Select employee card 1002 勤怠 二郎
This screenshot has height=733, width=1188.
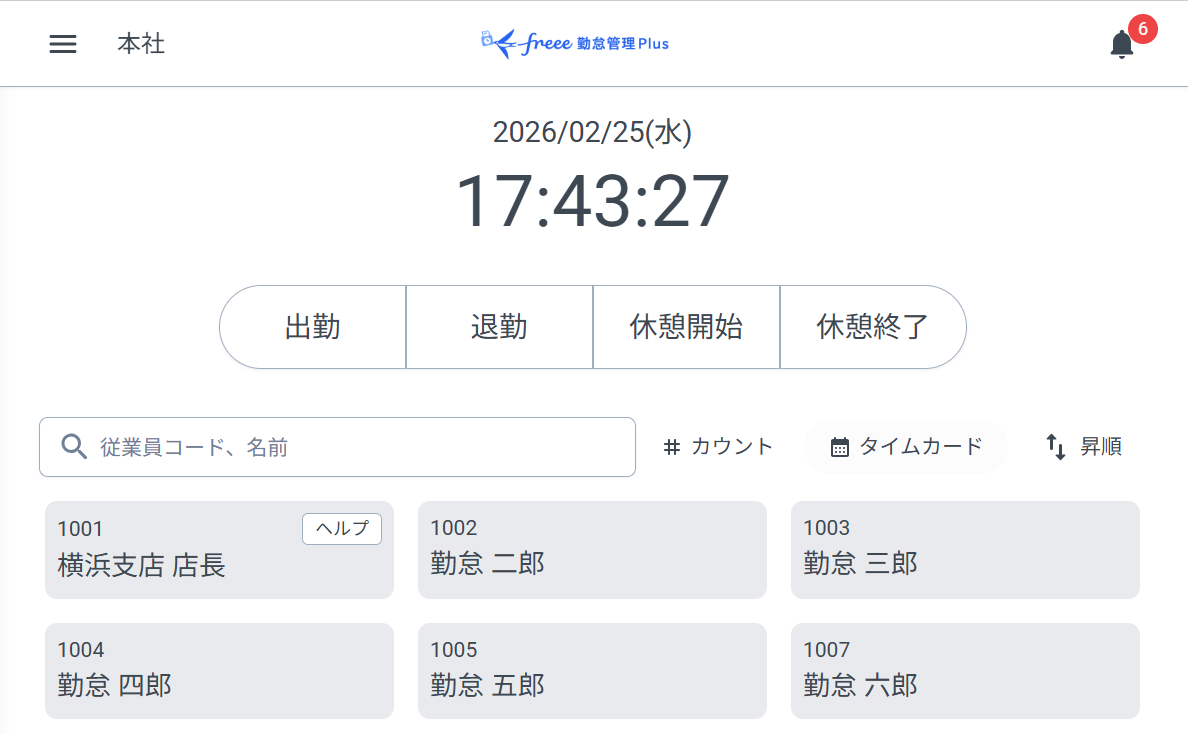(x=592, y=550)
